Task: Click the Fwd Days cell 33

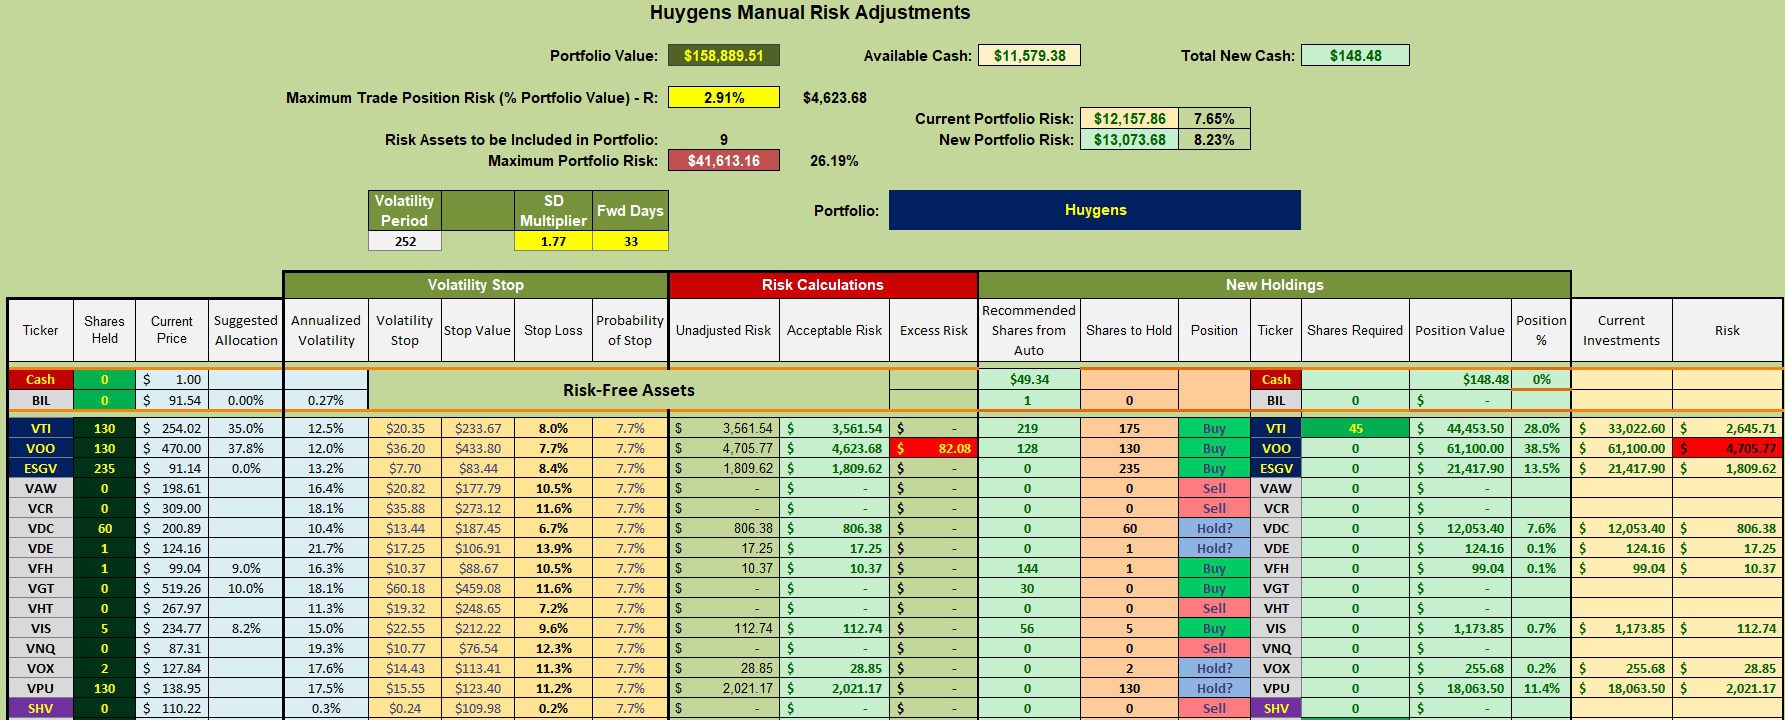Action: (x=630, y=241)
